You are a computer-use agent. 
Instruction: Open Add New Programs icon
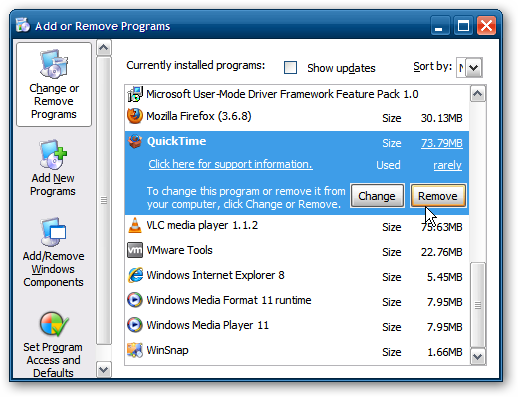53,154
